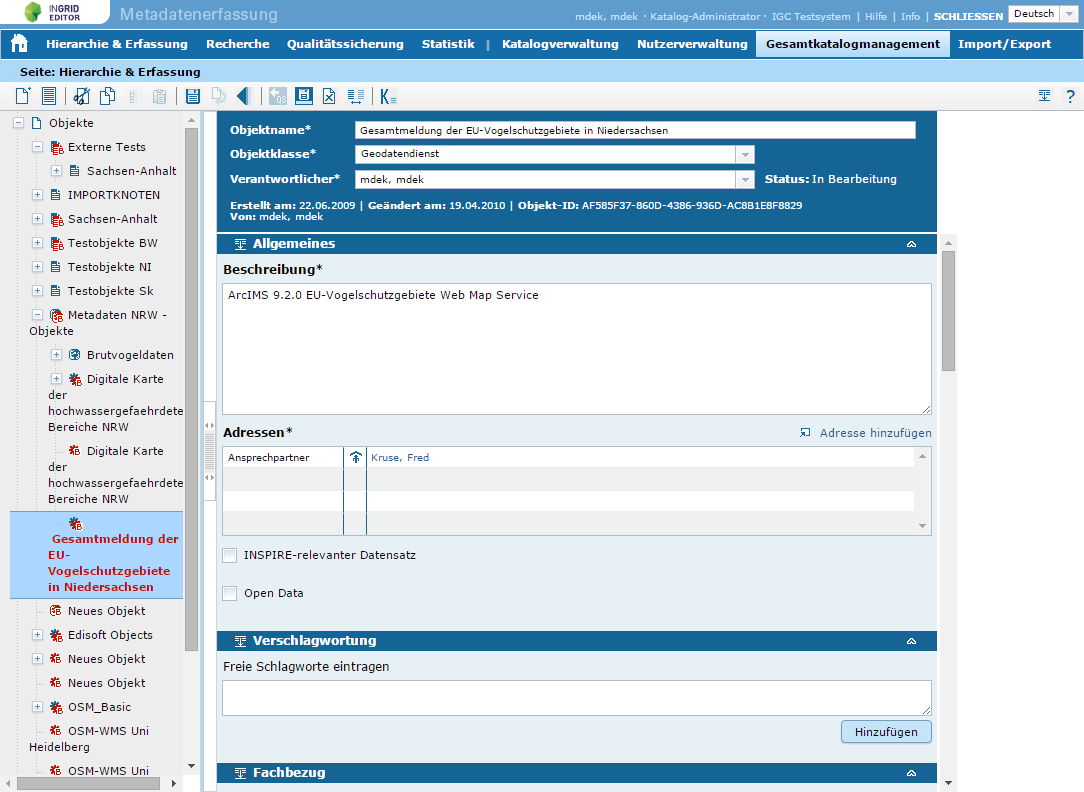Enable INSPIRE-relevanter Datensatz checkbox
The height and width of the screenshot is (792, 1084).
tap(230, 555)
